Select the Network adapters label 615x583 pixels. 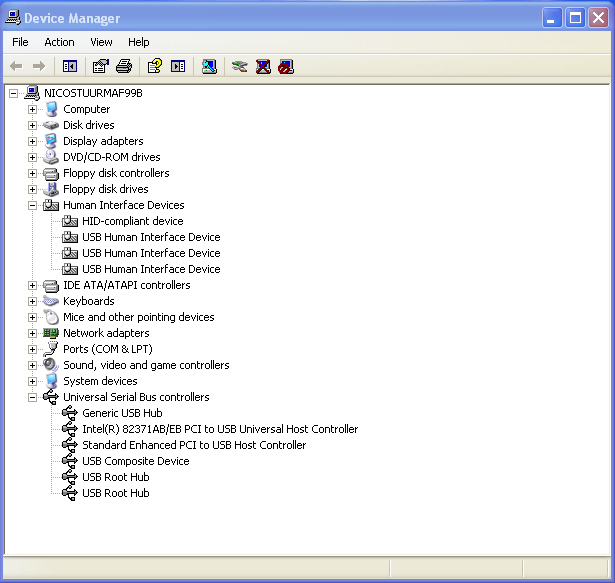click(106, 333)
